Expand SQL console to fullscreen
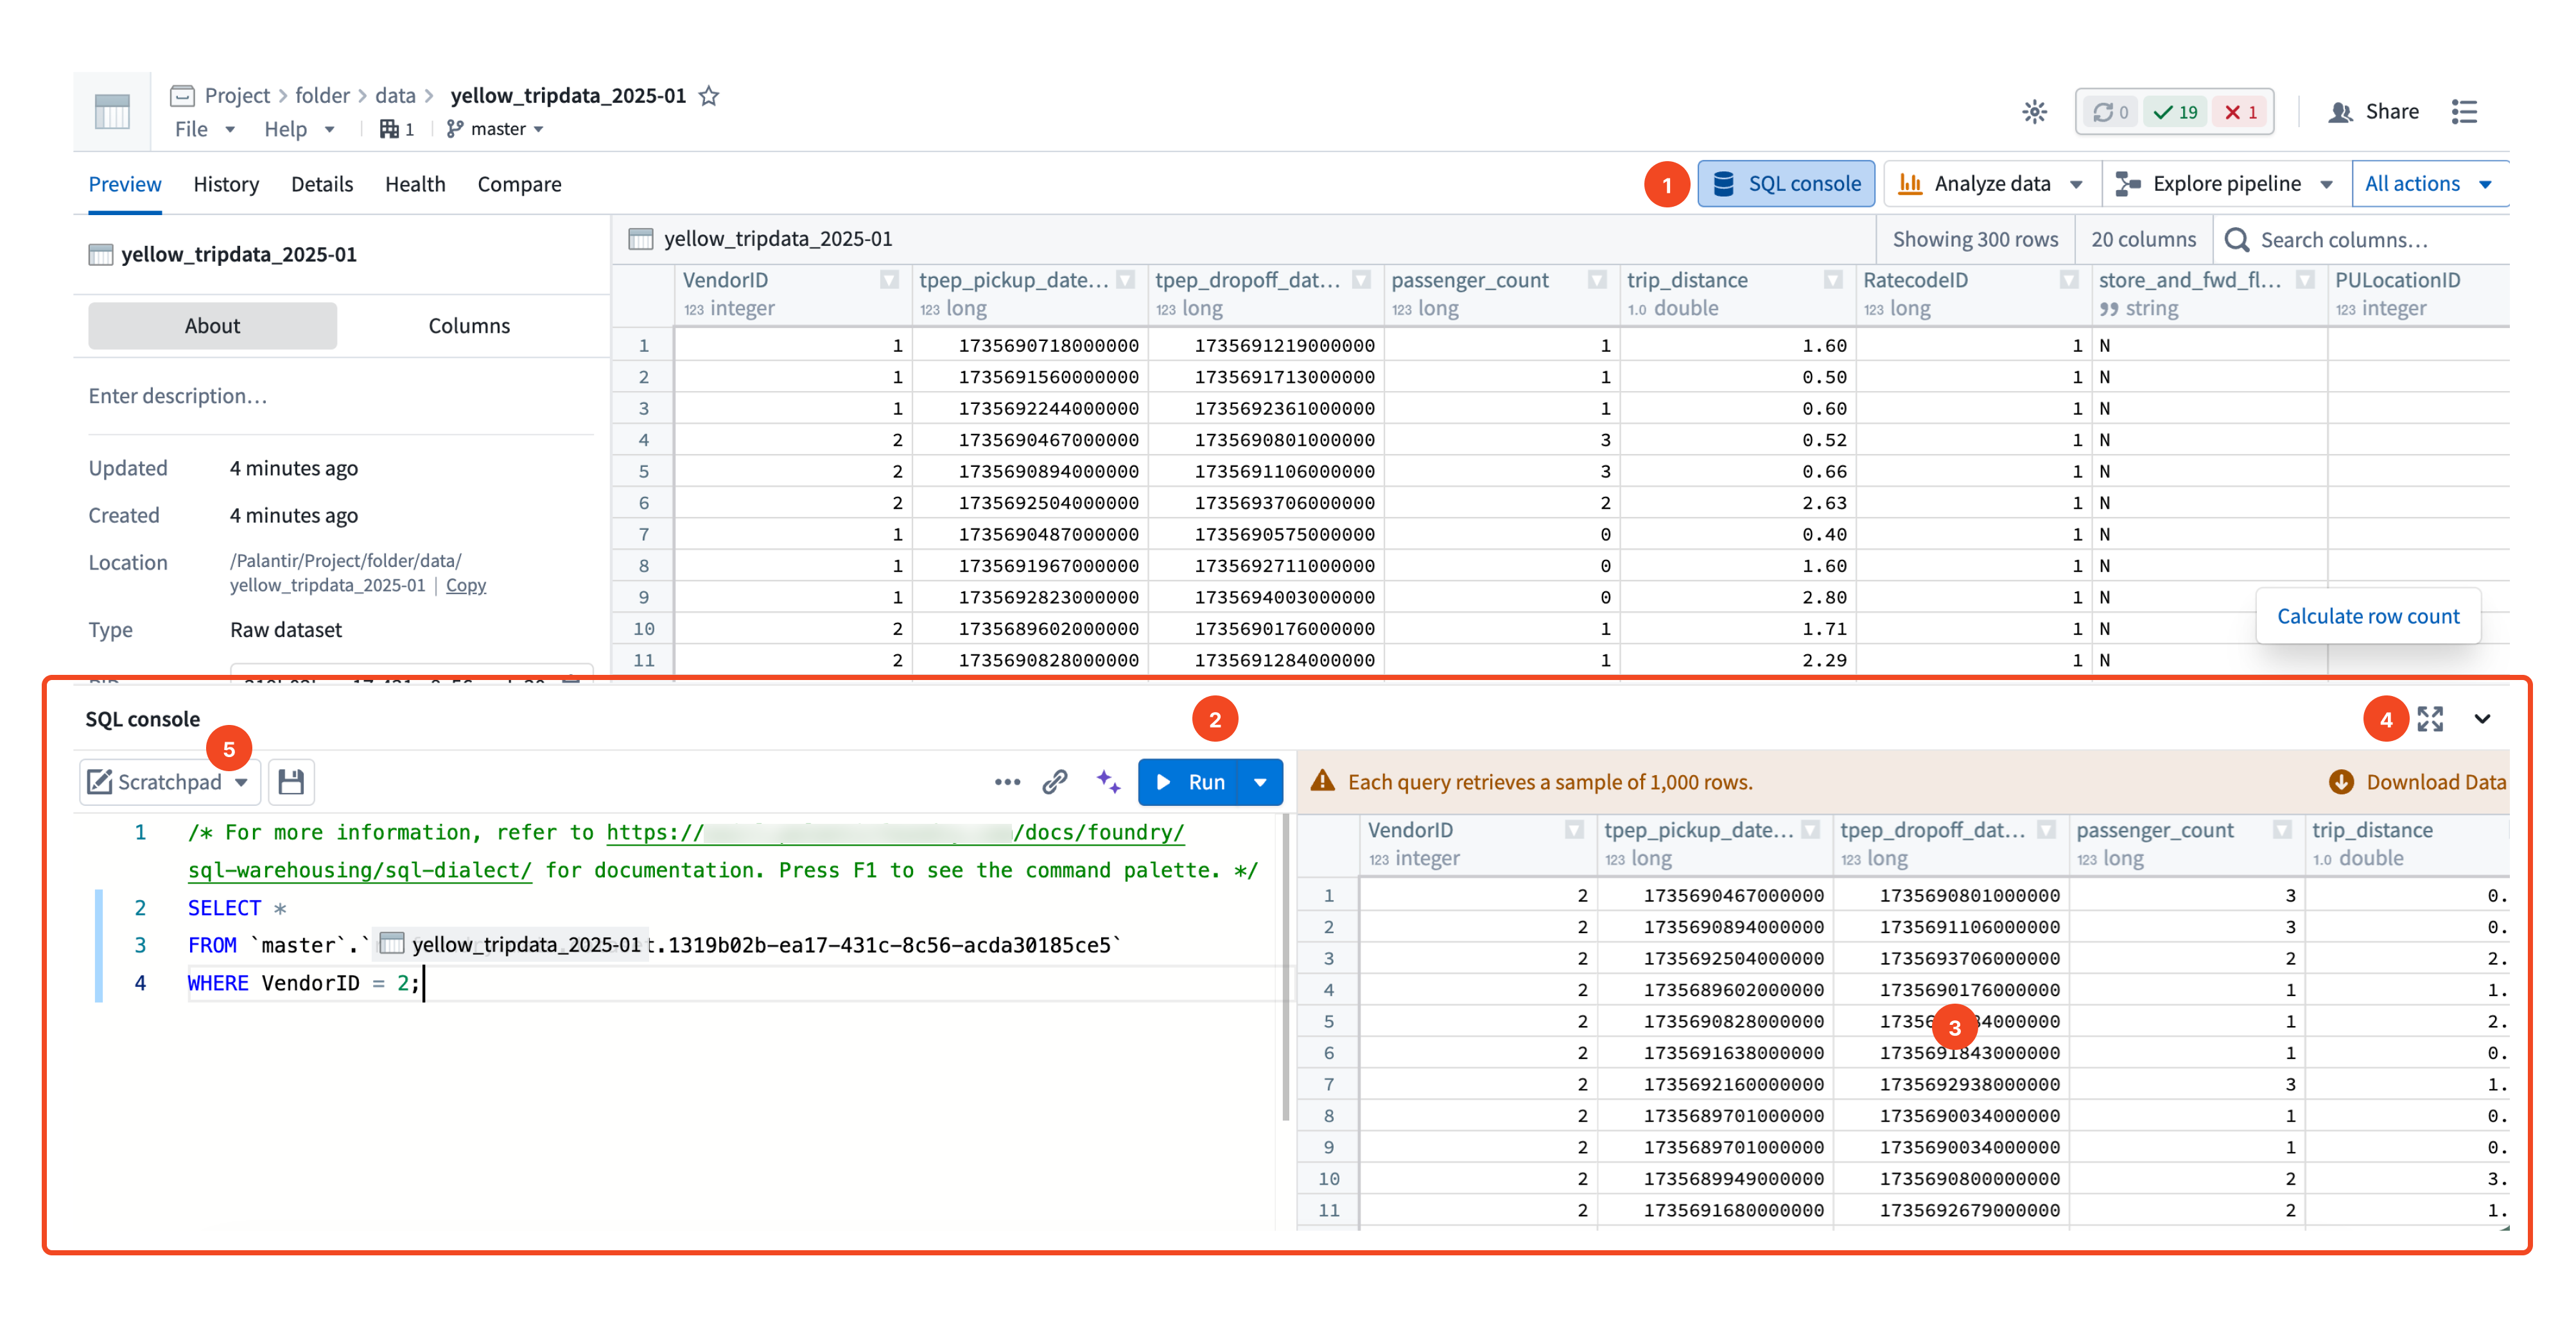 click(x=2430, y=719)
